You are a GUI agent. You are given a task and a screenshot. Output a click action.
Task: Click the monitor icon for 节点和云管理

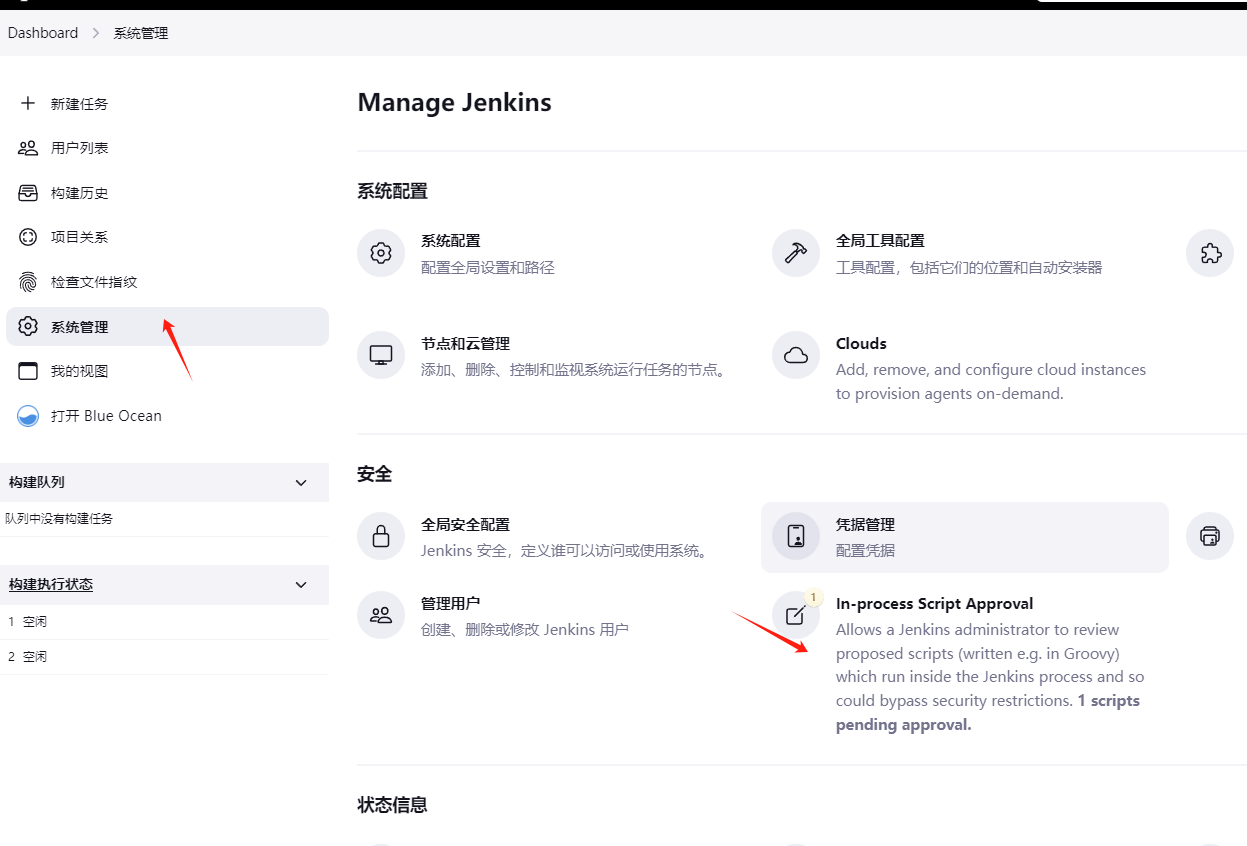[x=381, y=355]
